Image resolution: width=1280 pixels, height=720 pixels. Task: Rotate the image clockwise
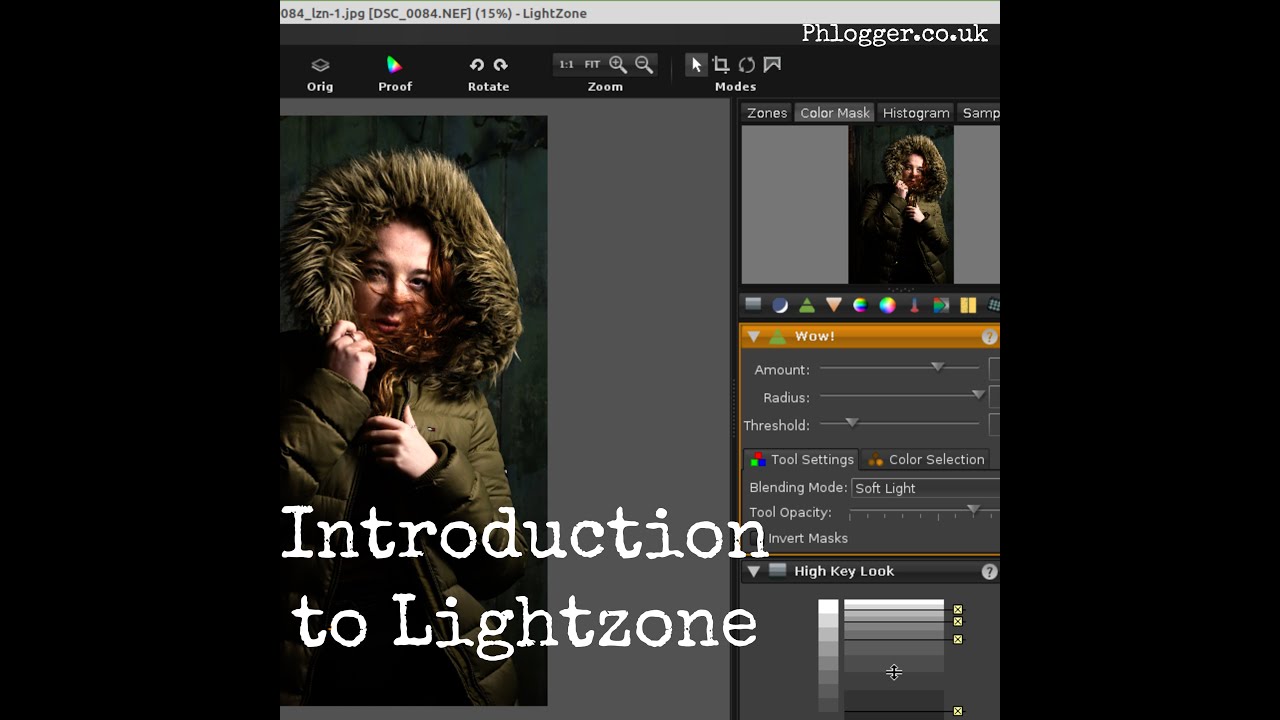coord(500,65)
